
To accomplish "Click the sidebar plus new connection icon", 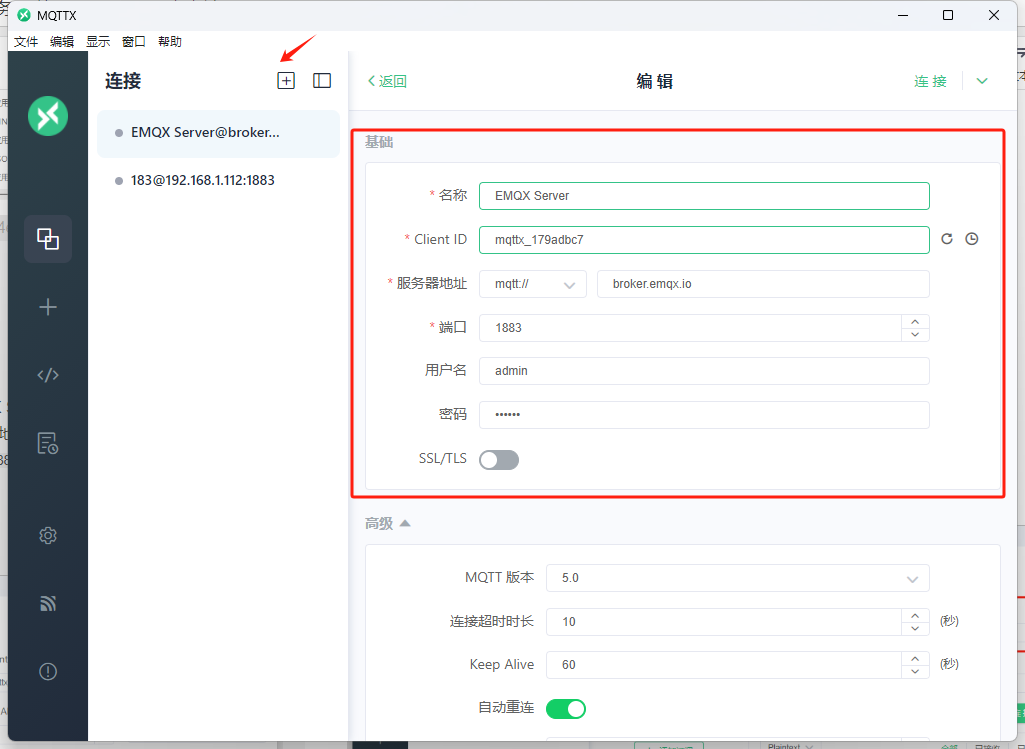I will (x=48, y=307).
